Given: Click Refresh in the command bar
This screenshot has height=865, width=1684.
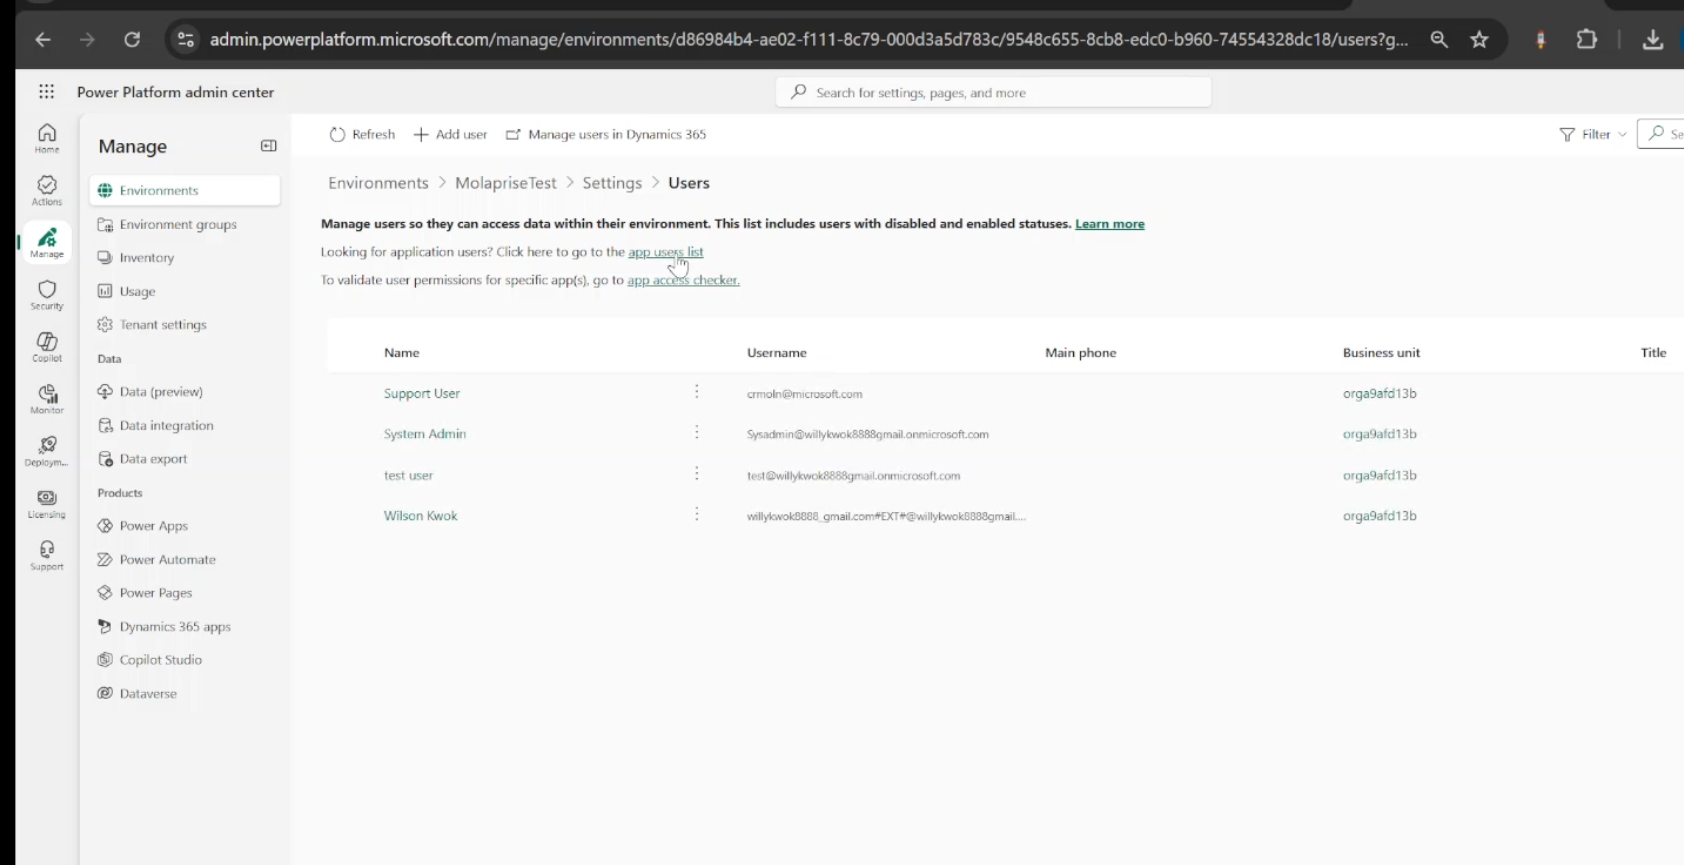Looking at the screenshot, I should tap(362, 134).
